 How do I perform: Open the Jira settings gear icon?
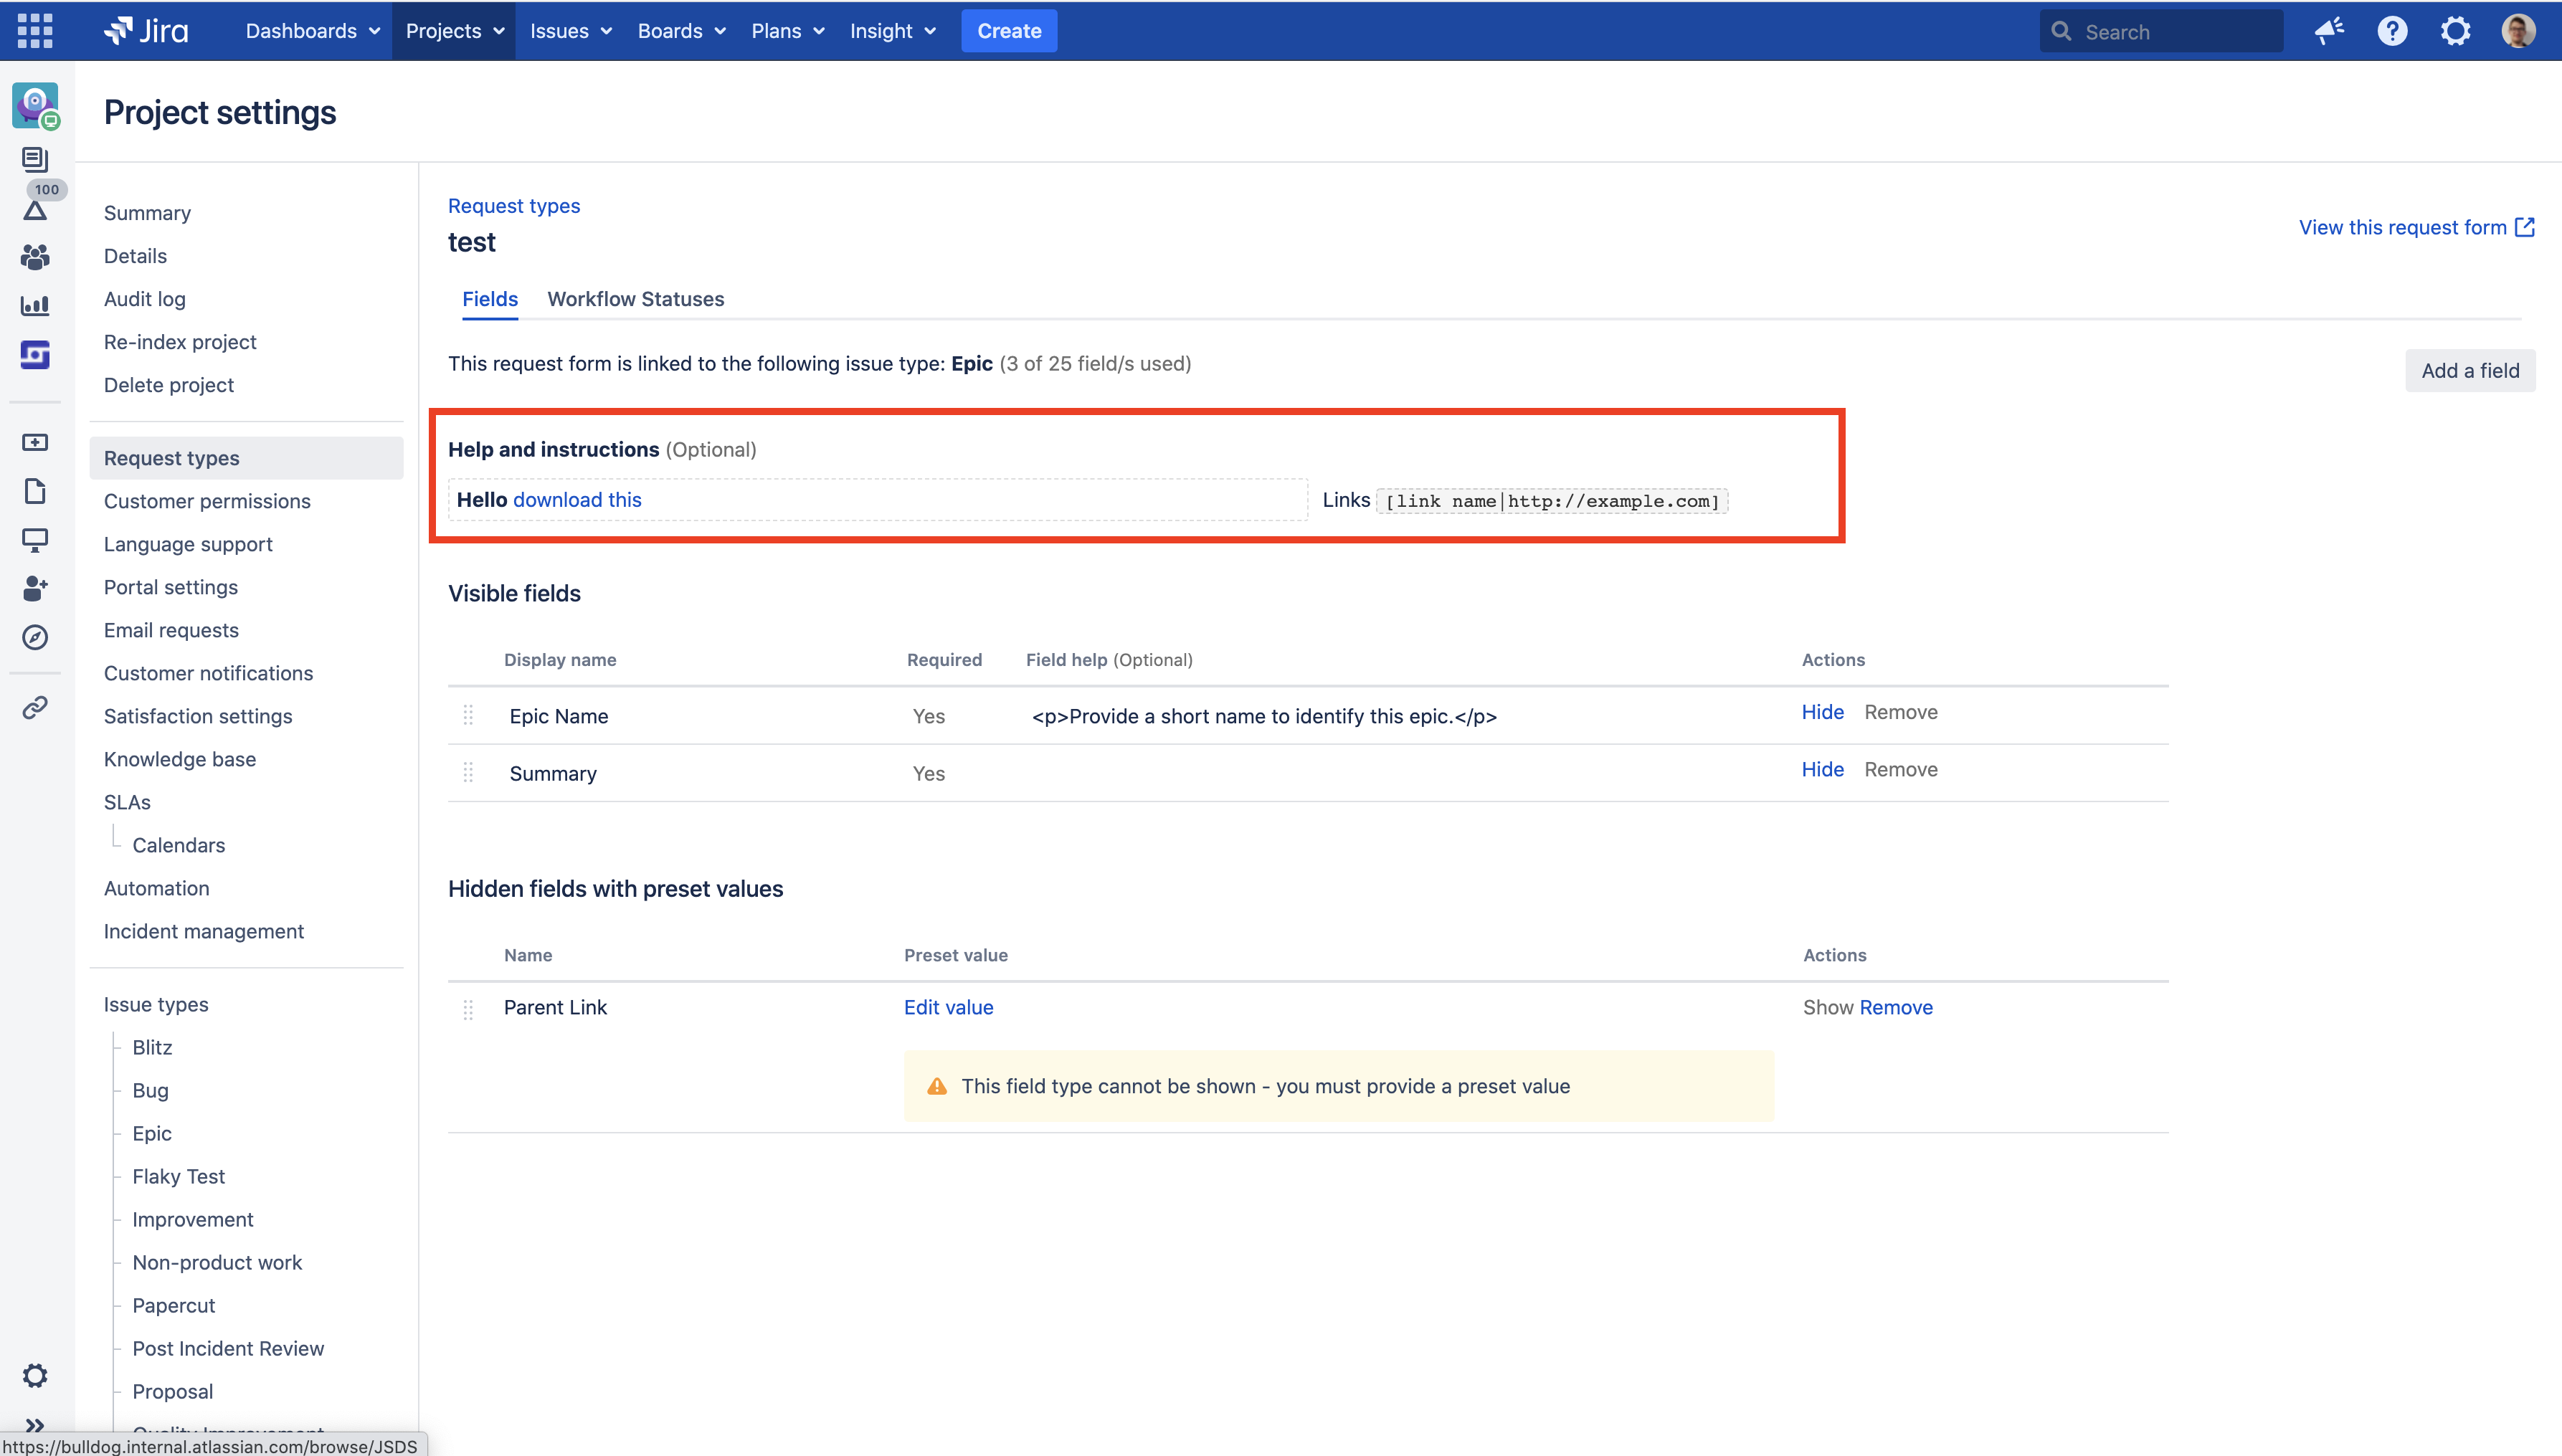coord(2457,31)
